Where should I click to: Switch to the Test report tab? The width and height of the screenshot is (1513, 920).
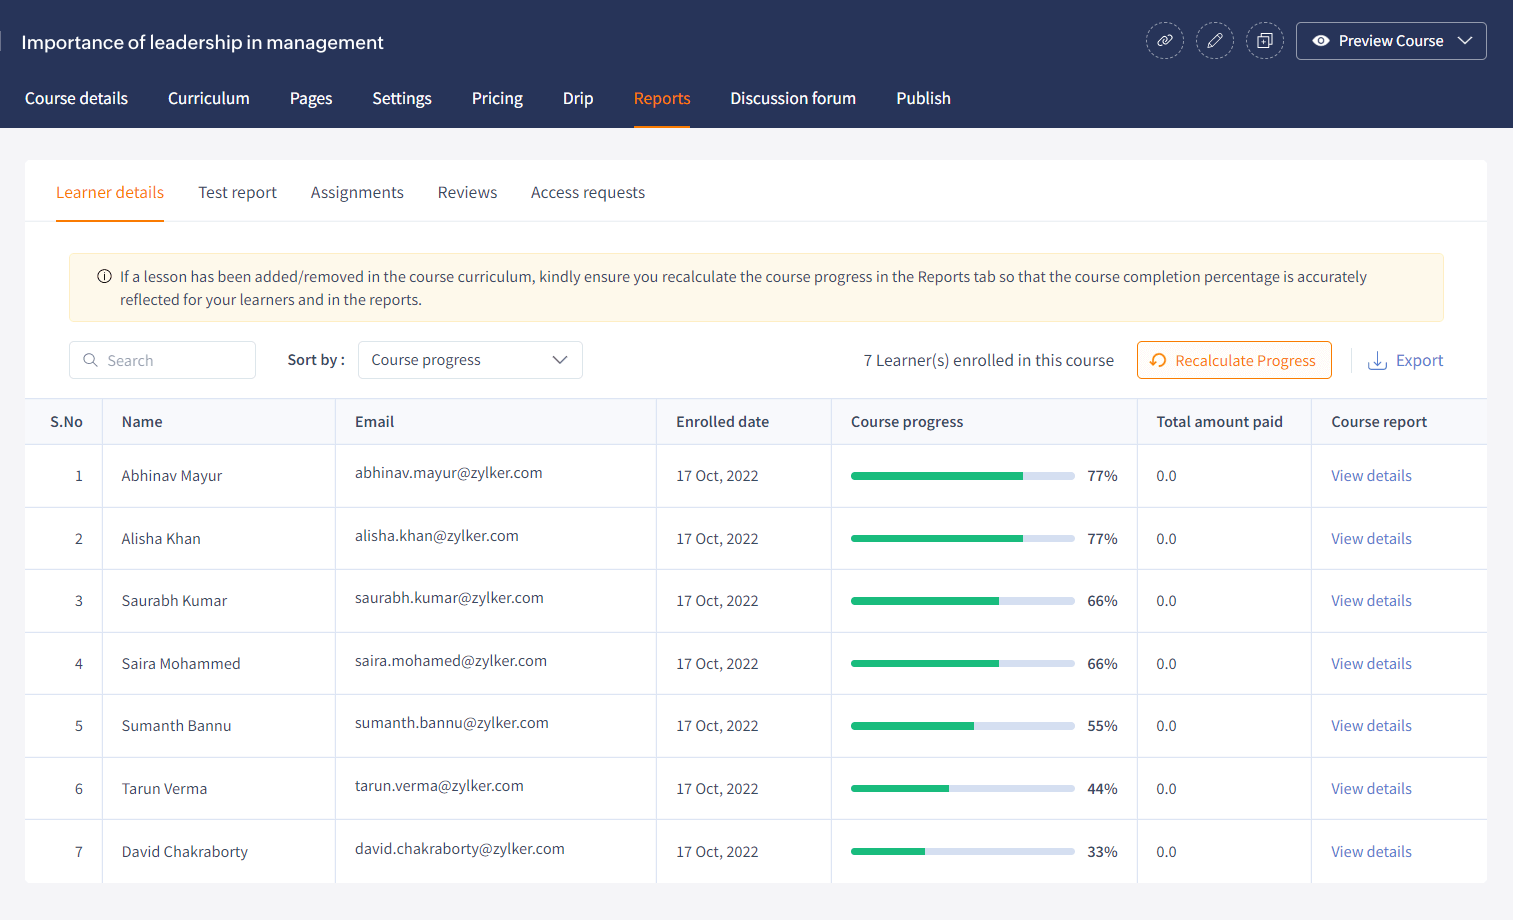pos(237,192)
